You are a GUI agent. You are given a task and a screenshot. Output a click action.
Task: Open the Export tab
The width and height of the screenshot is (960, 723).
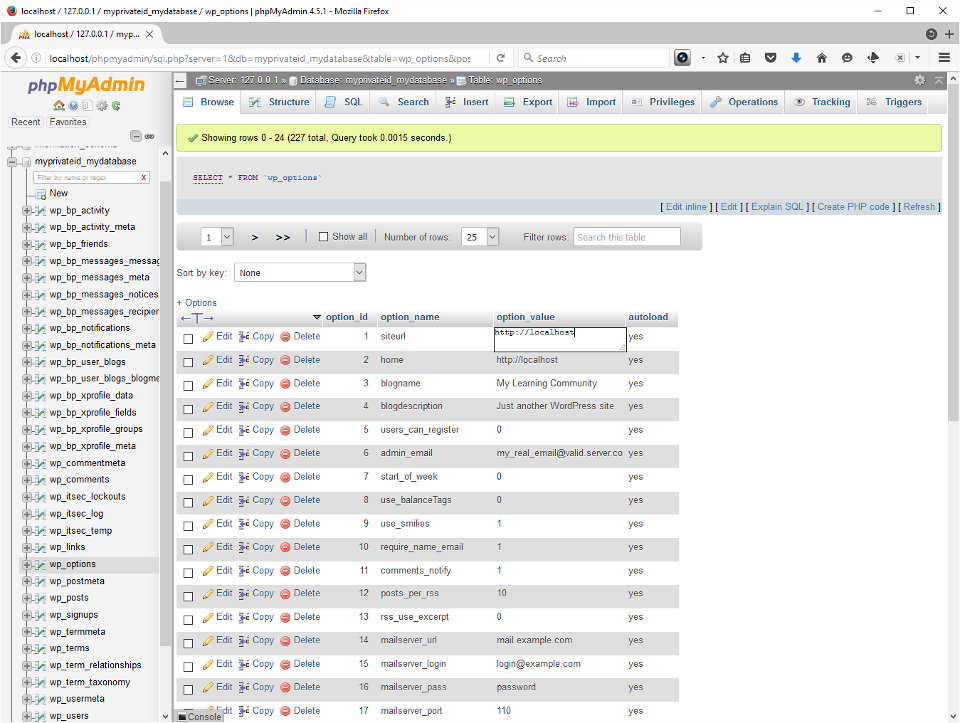528,102
